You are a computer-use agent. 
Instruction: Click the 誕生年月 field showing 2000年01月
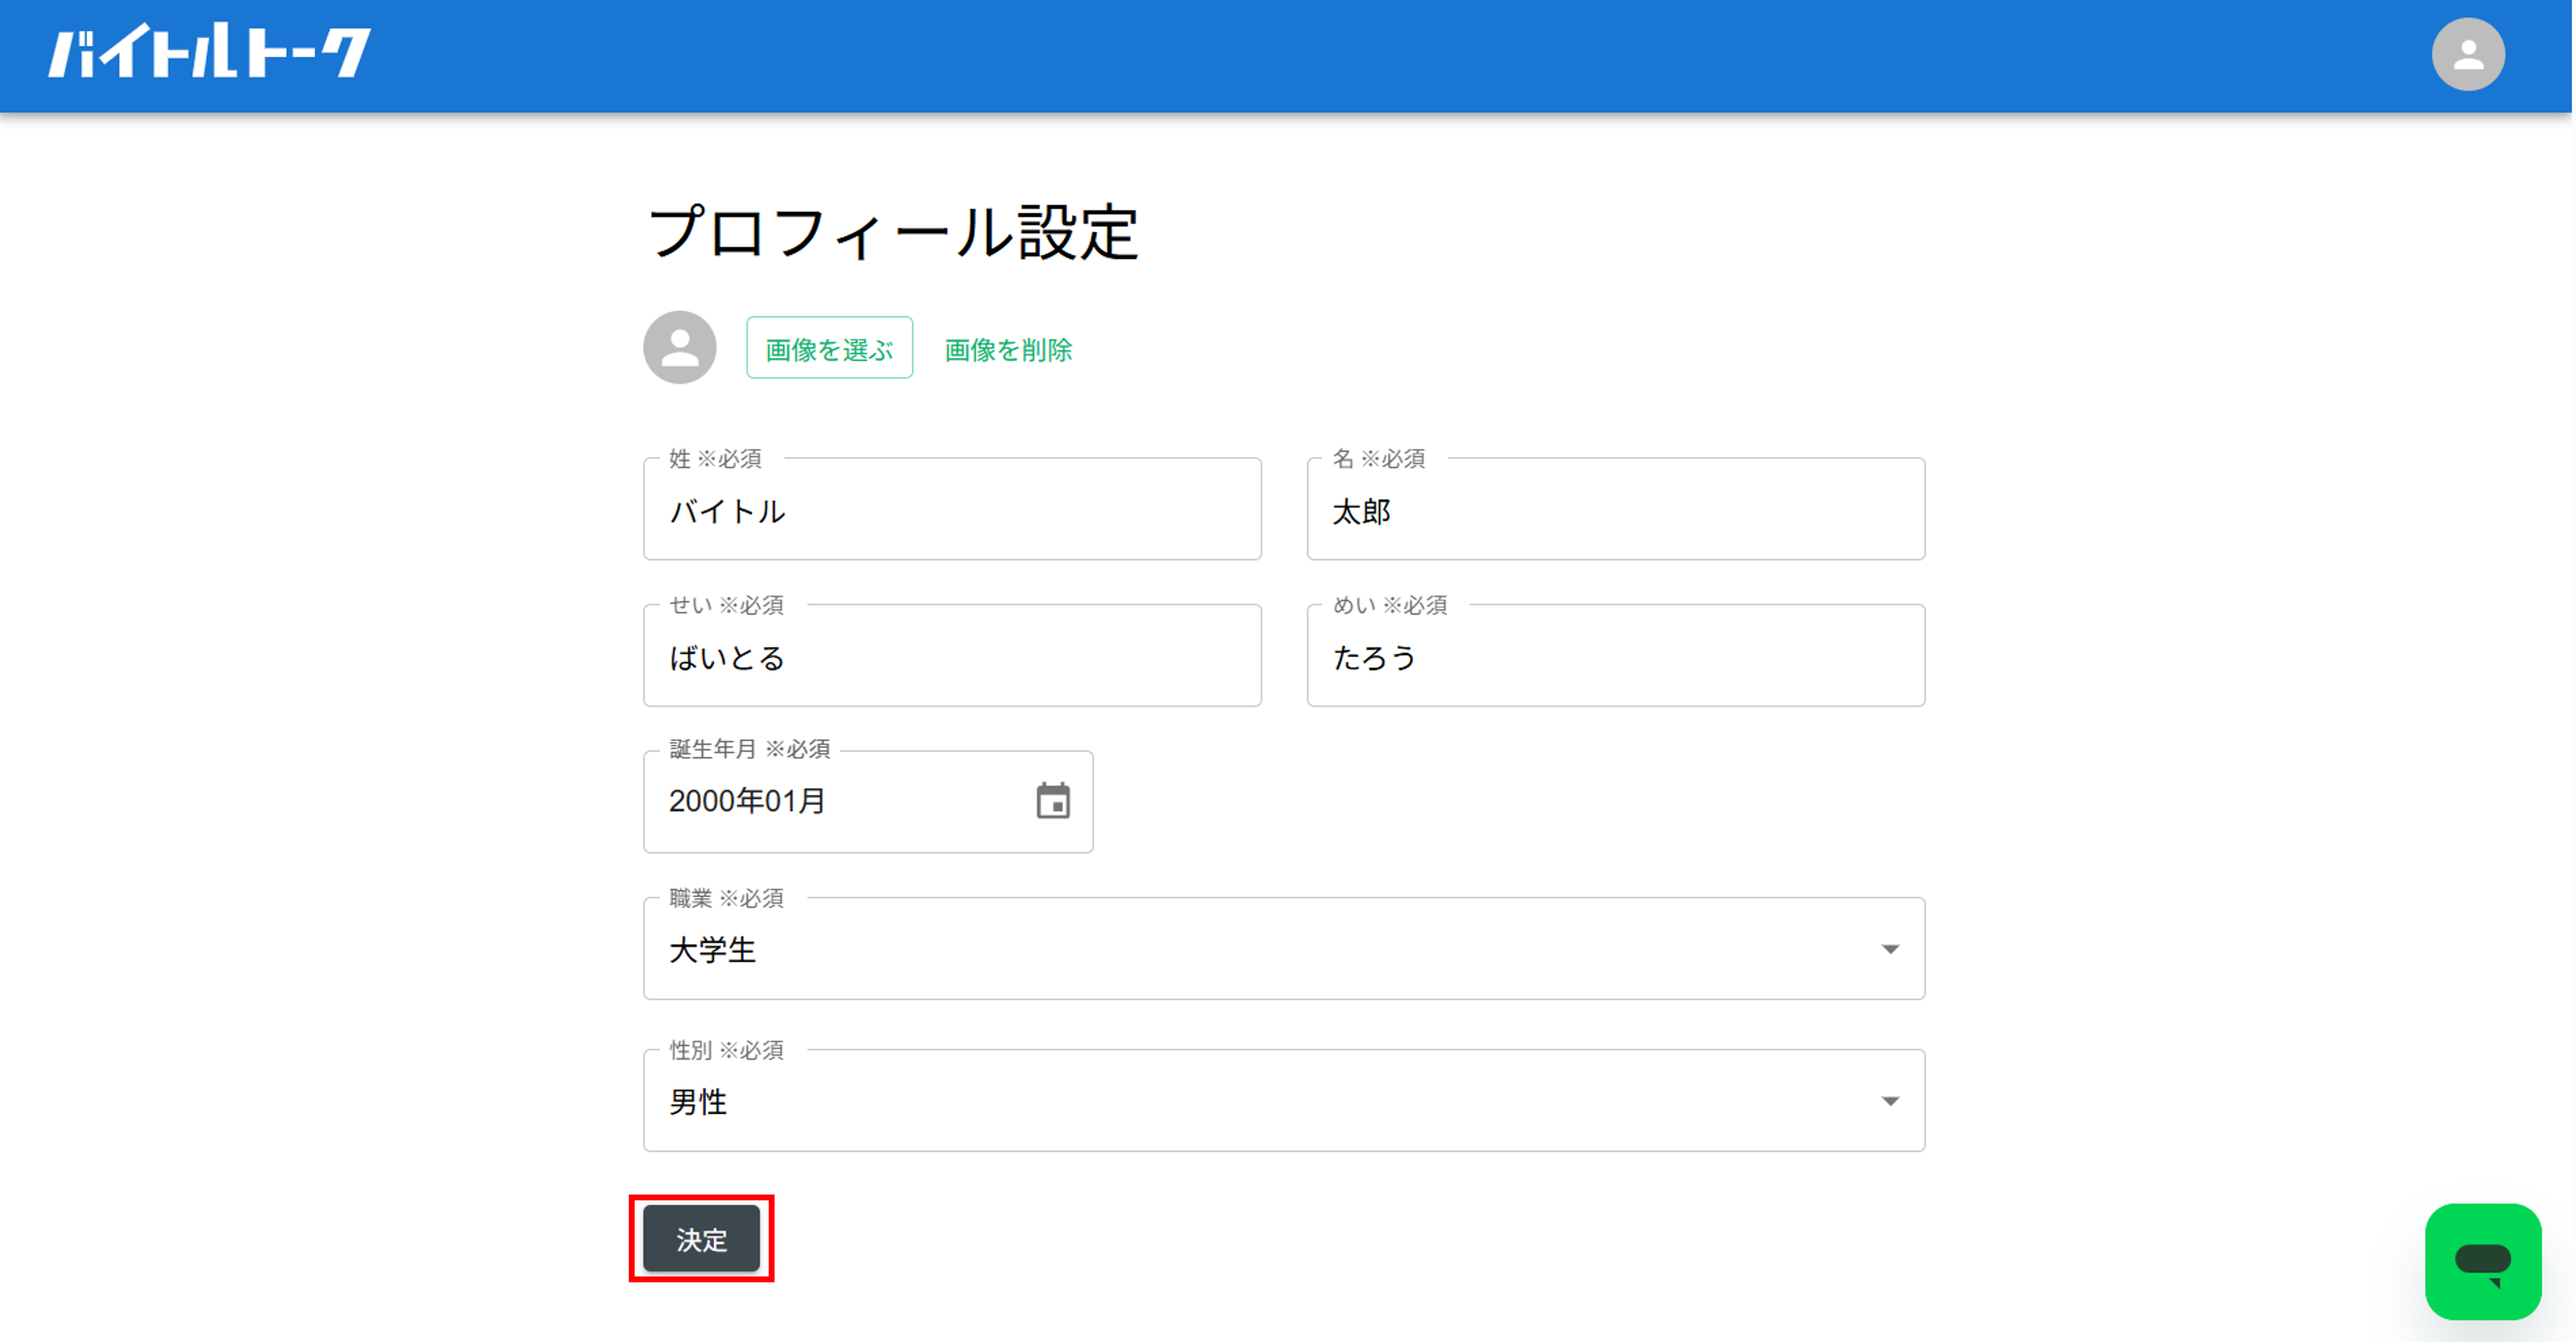[x=868, y=802]
